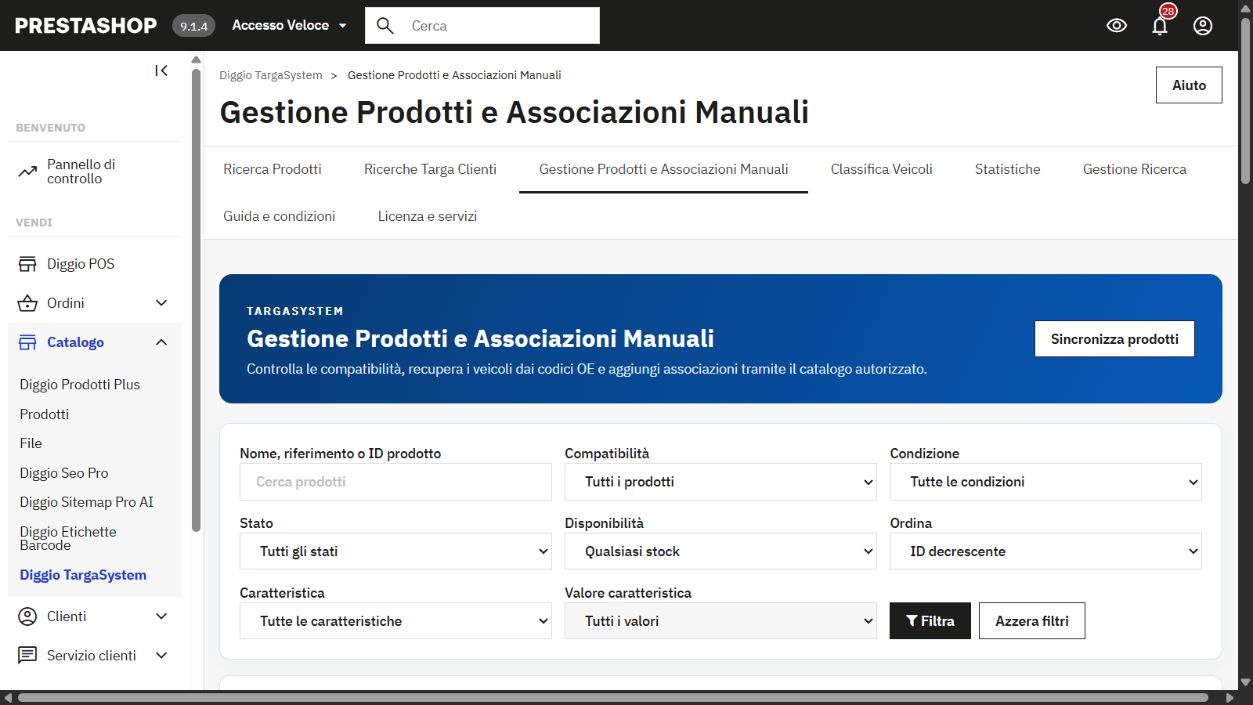Screen dimensions: 1253x705
Task: Switch to Ricerca Prodotti tab
Action: pos(273,169)
